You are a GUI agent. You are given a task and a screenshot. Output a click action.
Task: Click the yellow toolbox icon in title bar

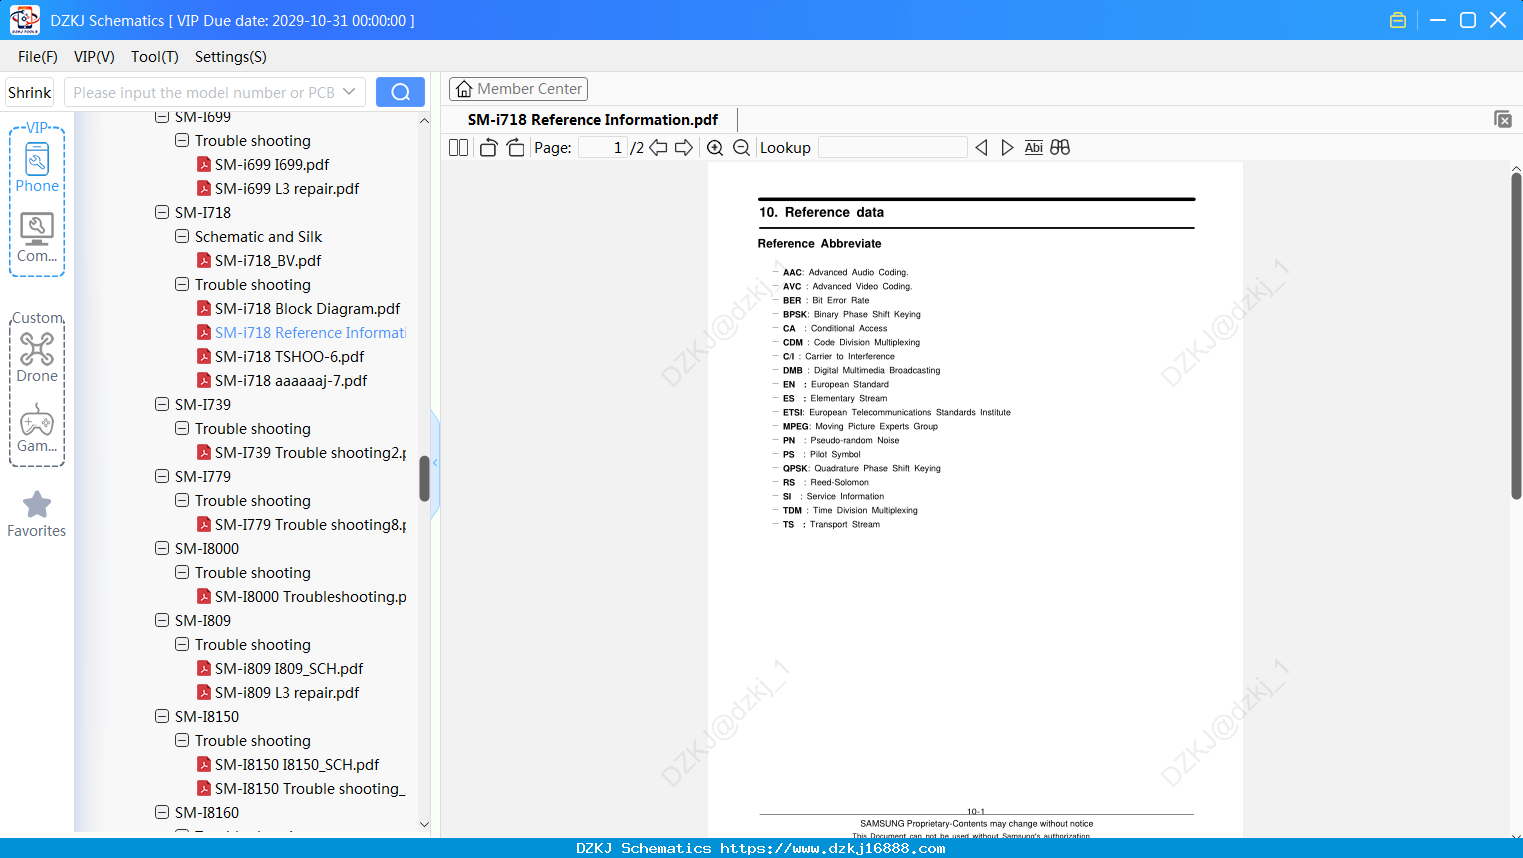click(x=1398, y=20)
